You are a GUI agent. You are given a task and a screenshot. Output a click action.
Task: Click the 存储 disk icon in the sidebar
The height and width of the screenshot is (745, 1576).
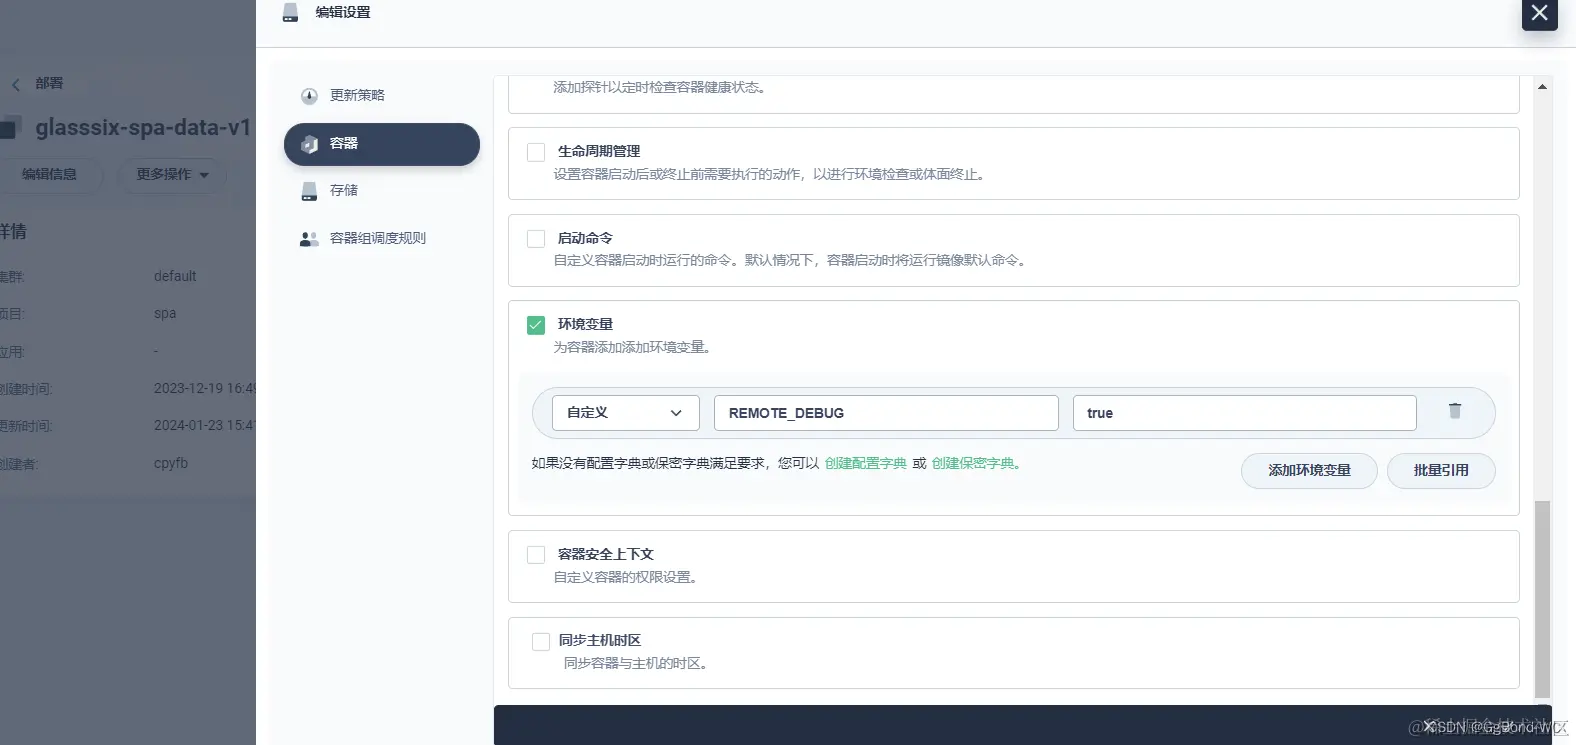click(x=309, y=191)
